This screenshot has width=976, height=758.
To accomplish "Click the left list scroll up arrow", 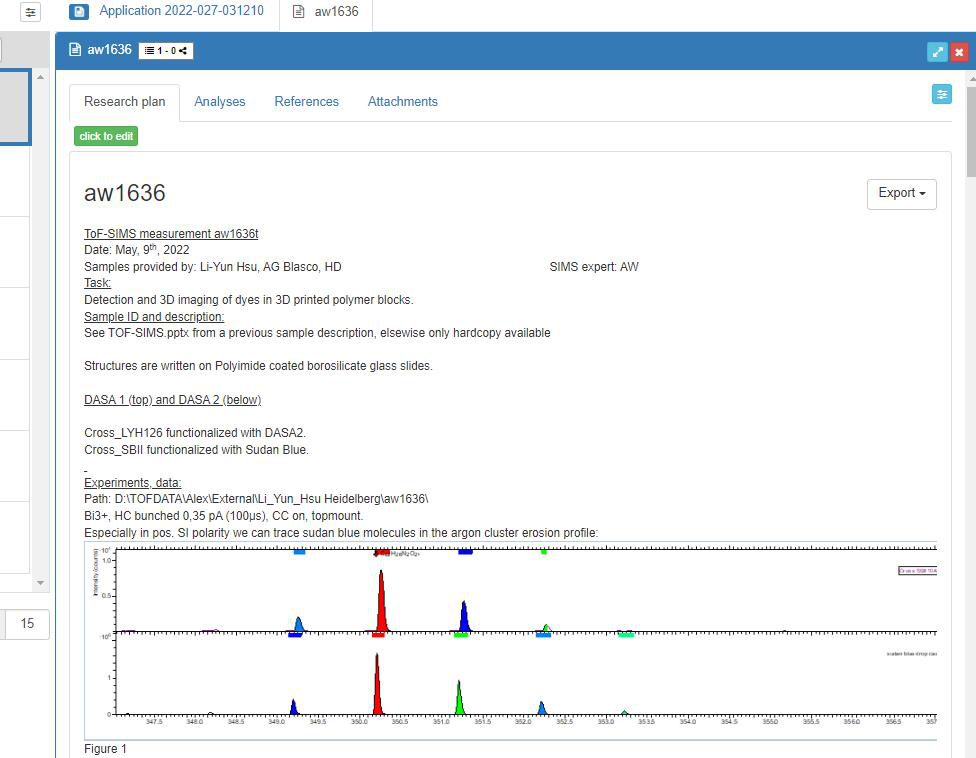I will click(40, 77).
